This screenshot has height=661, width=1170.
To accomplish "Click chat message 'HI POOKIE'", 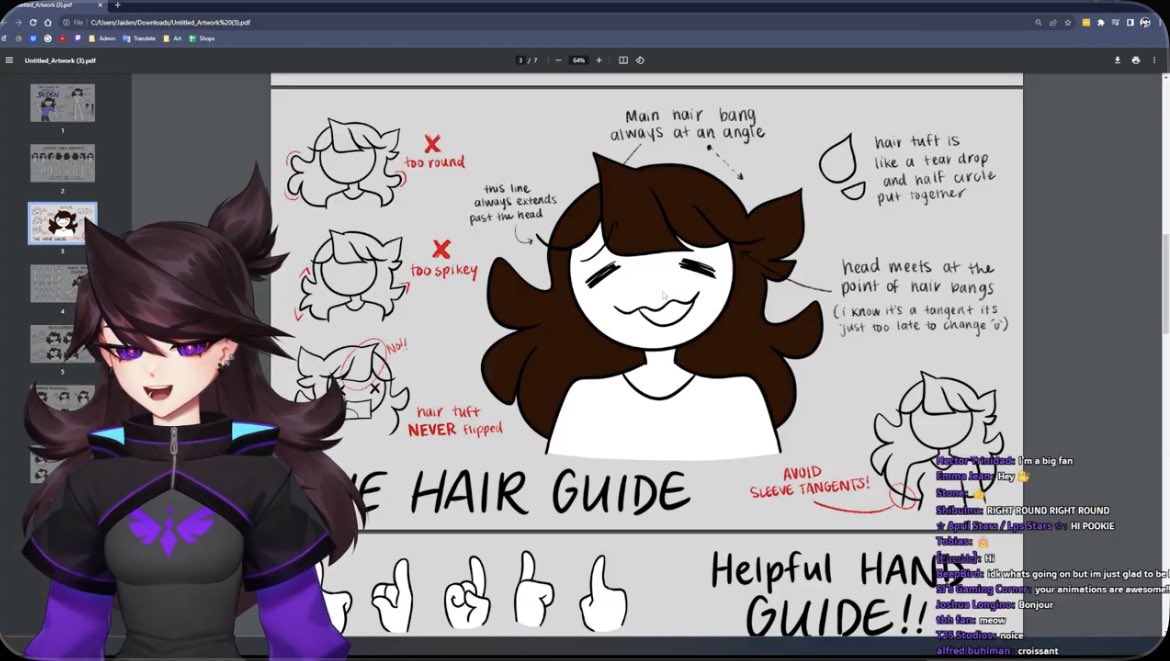I will tap(1092, 526).
